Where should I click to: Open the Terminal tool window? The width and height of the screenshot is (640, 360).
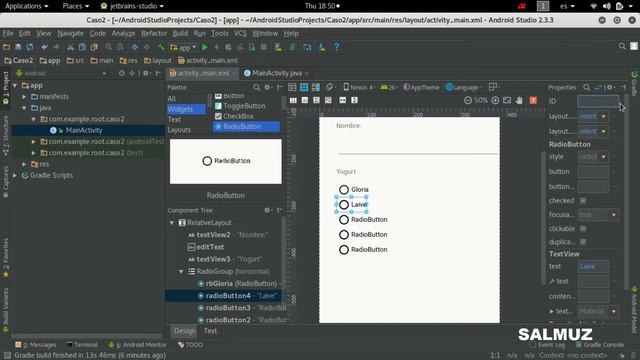(x=82, y=345)
